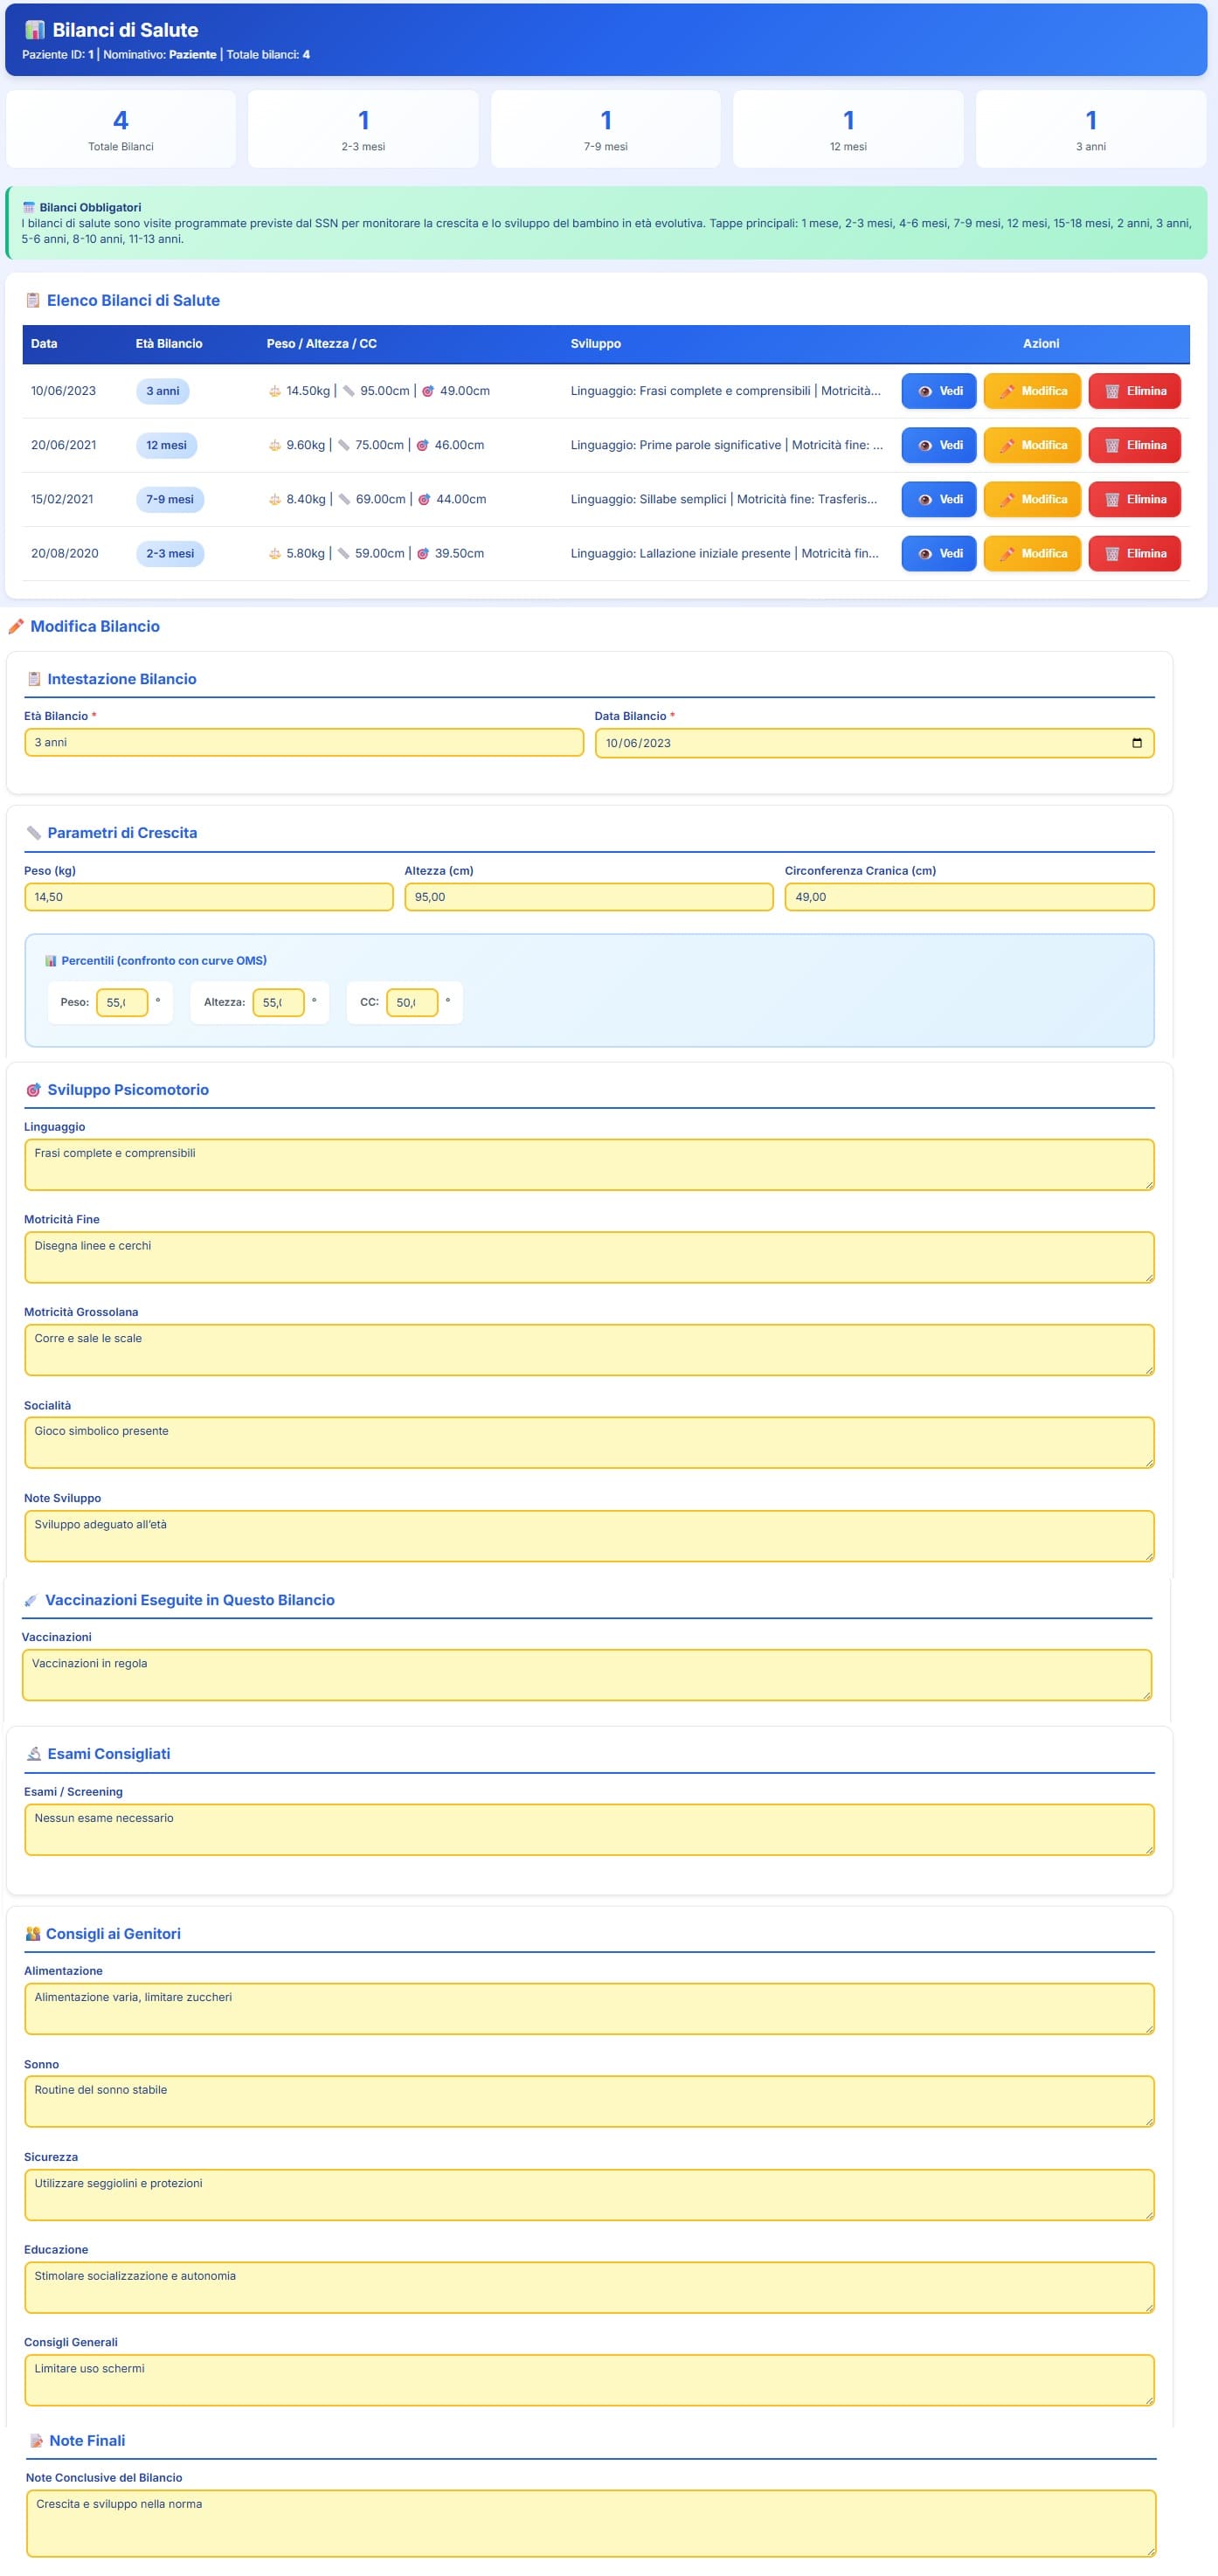Click the target icon beside Sviluppo Psicomotorio

tap(33, 1090)
